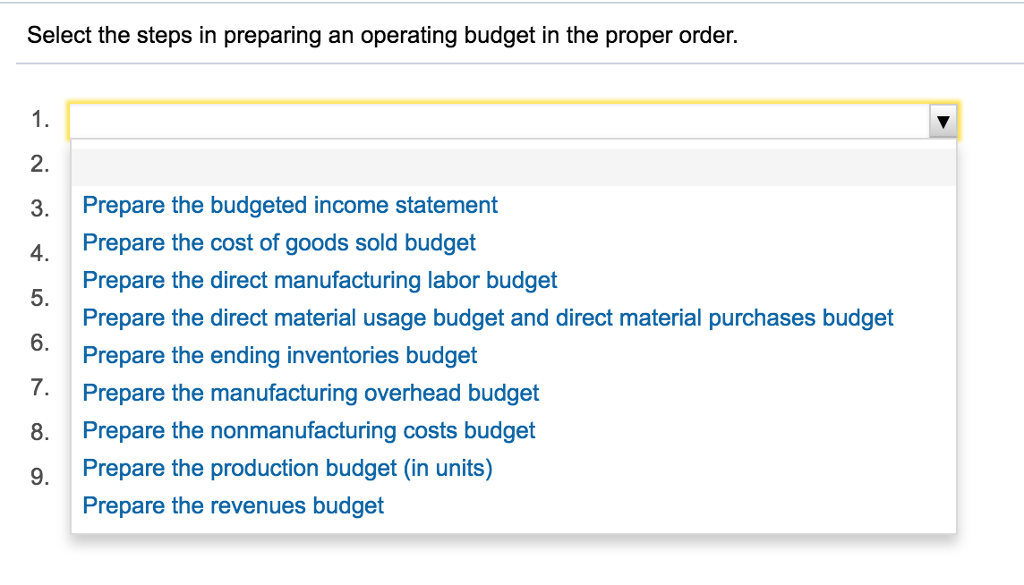Select "Prepare the ending inventories budget"
Viewport: 1024px width, 585px height.
tap(280, 355)
